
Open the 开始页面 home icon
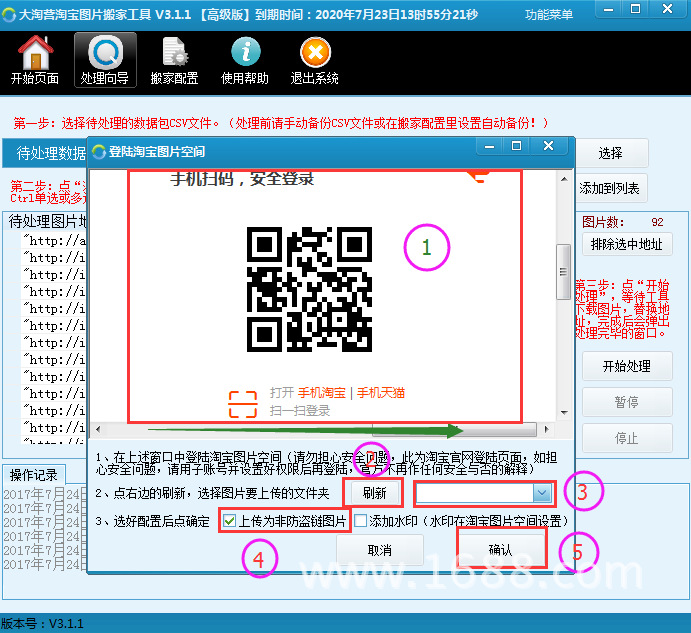[35, 60]
